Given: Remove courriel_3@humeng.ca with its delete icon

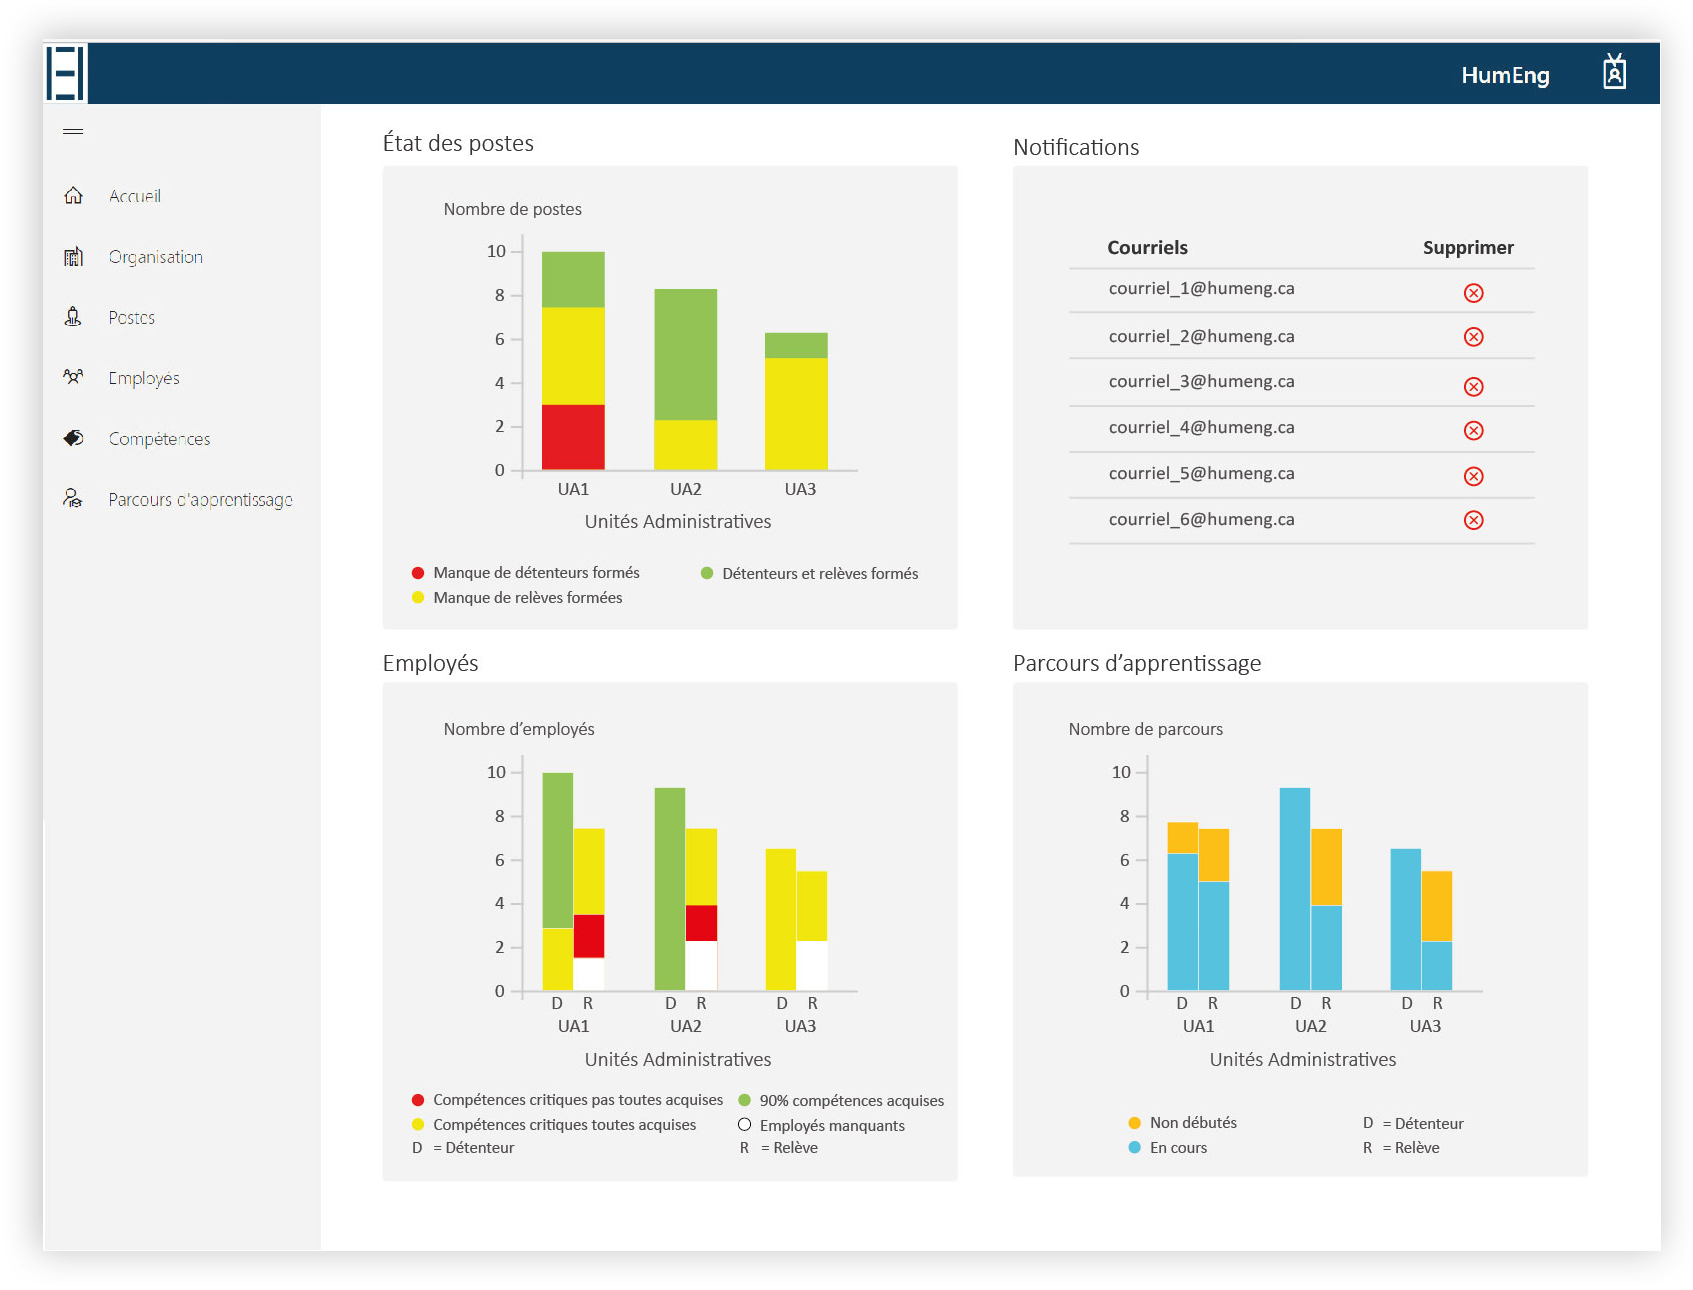Looking at the screenshot, I should (x=1473, y=387).
